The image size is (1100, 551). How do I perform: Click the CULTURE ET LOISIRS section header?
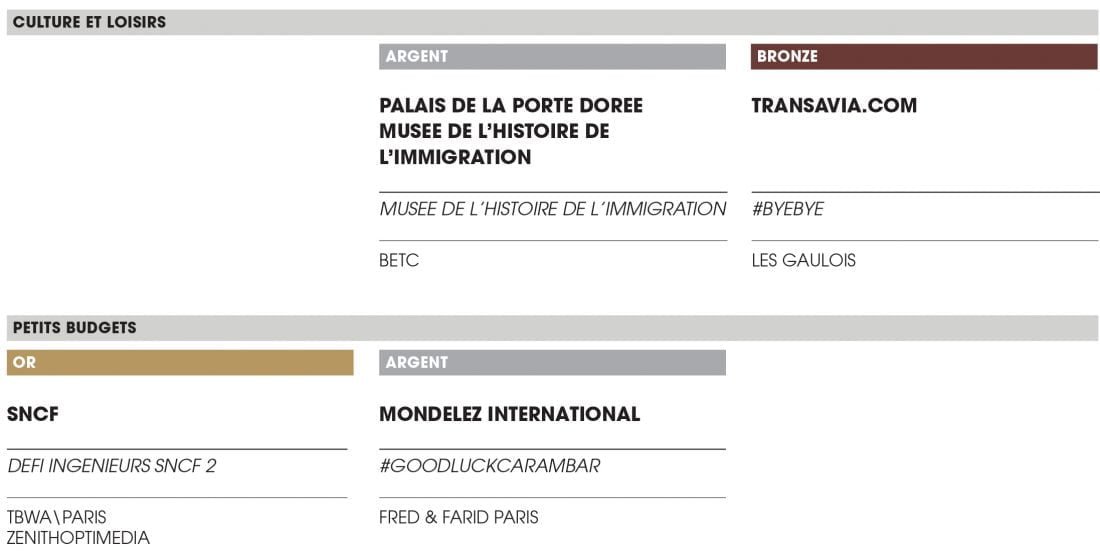point(89,22)
